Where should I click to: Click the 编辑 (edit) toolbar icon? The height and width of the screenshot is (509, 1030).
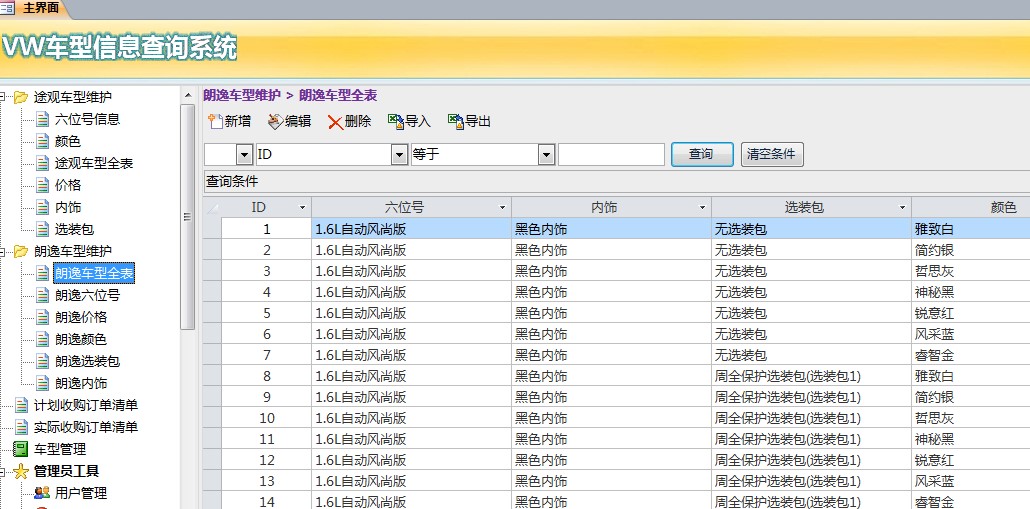[x=275, y=122]
